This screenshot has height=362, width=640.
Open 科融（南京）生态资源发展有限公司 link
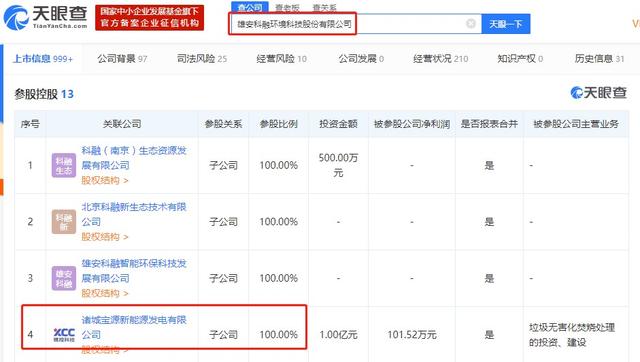[x=134, y=158]
